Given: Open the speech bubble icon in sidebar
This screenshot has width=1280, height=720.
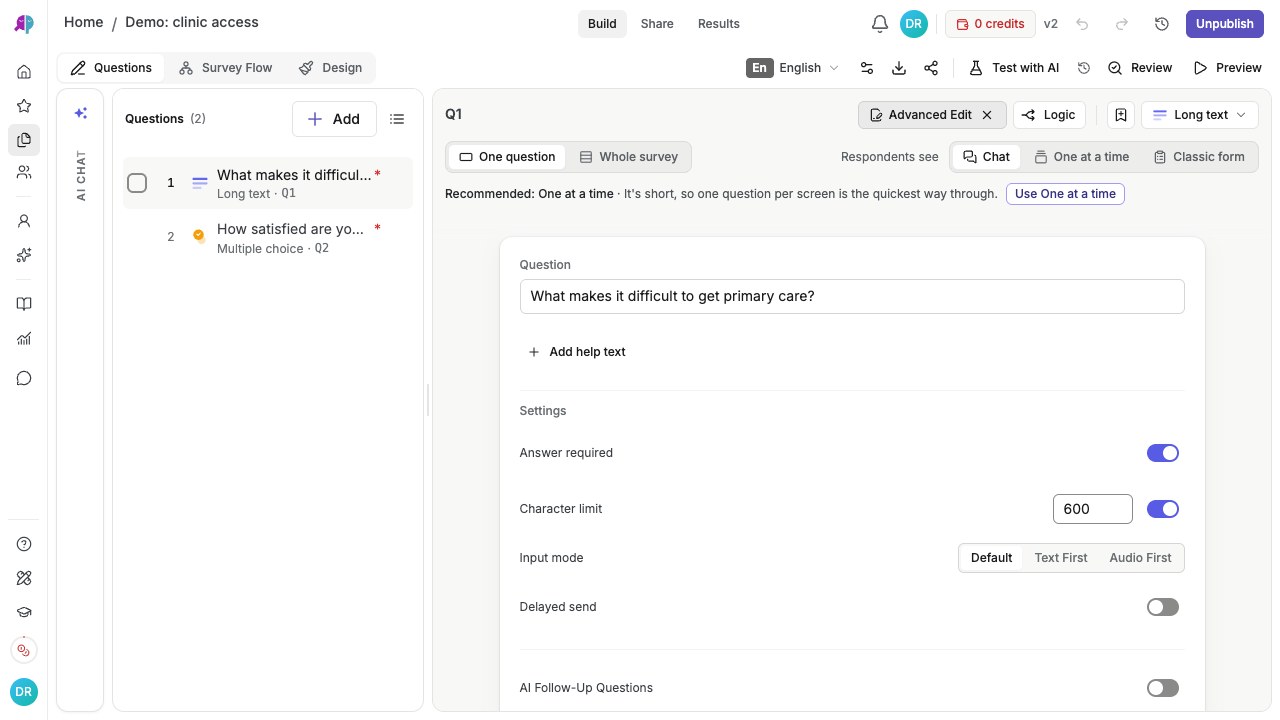Looking at the screenshot, I should (24, 378).
